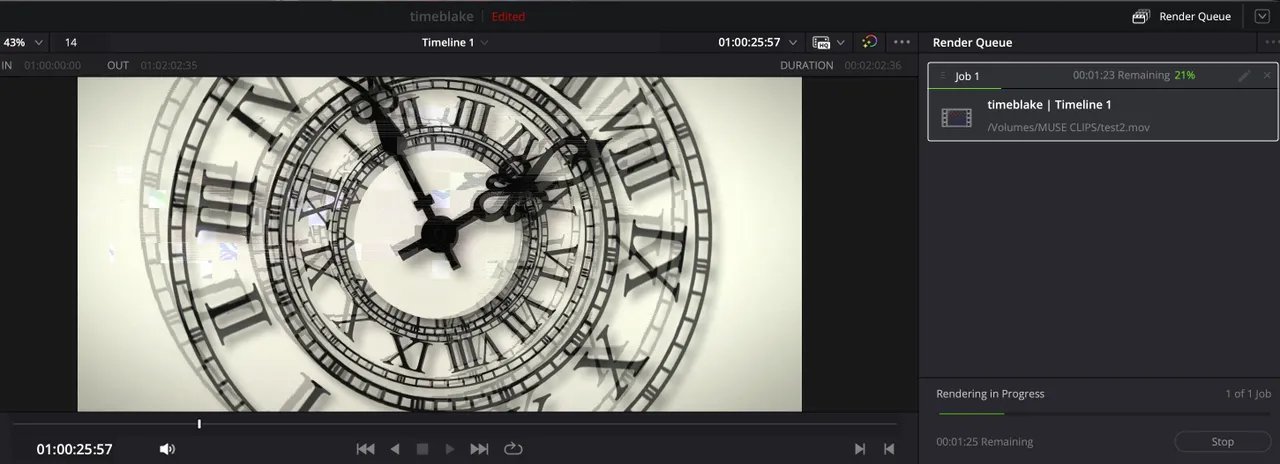Select the Job 1 header
The image size is (1280, 464).
coord(1102,76)
